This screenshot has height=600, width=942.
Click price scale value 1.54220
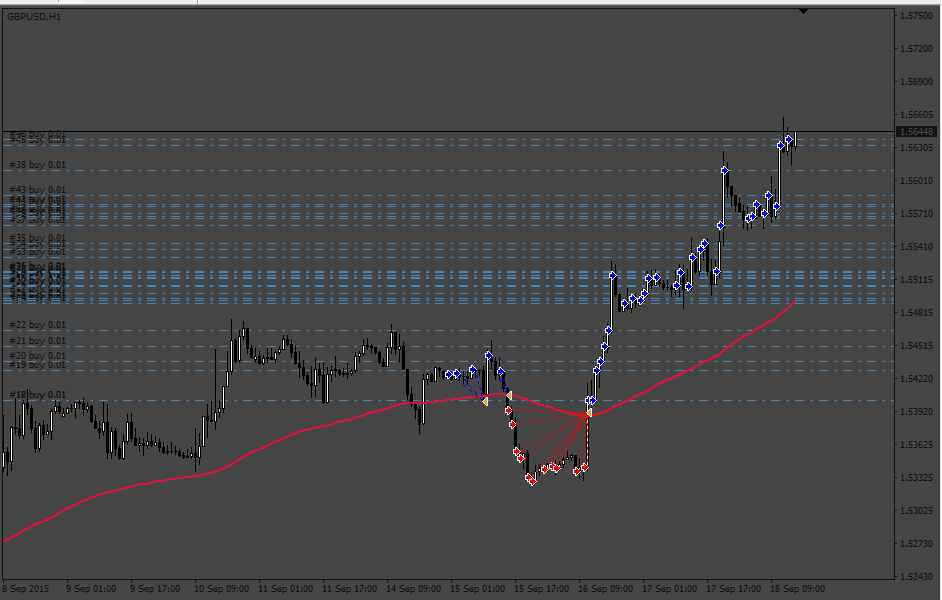[916, 379]
